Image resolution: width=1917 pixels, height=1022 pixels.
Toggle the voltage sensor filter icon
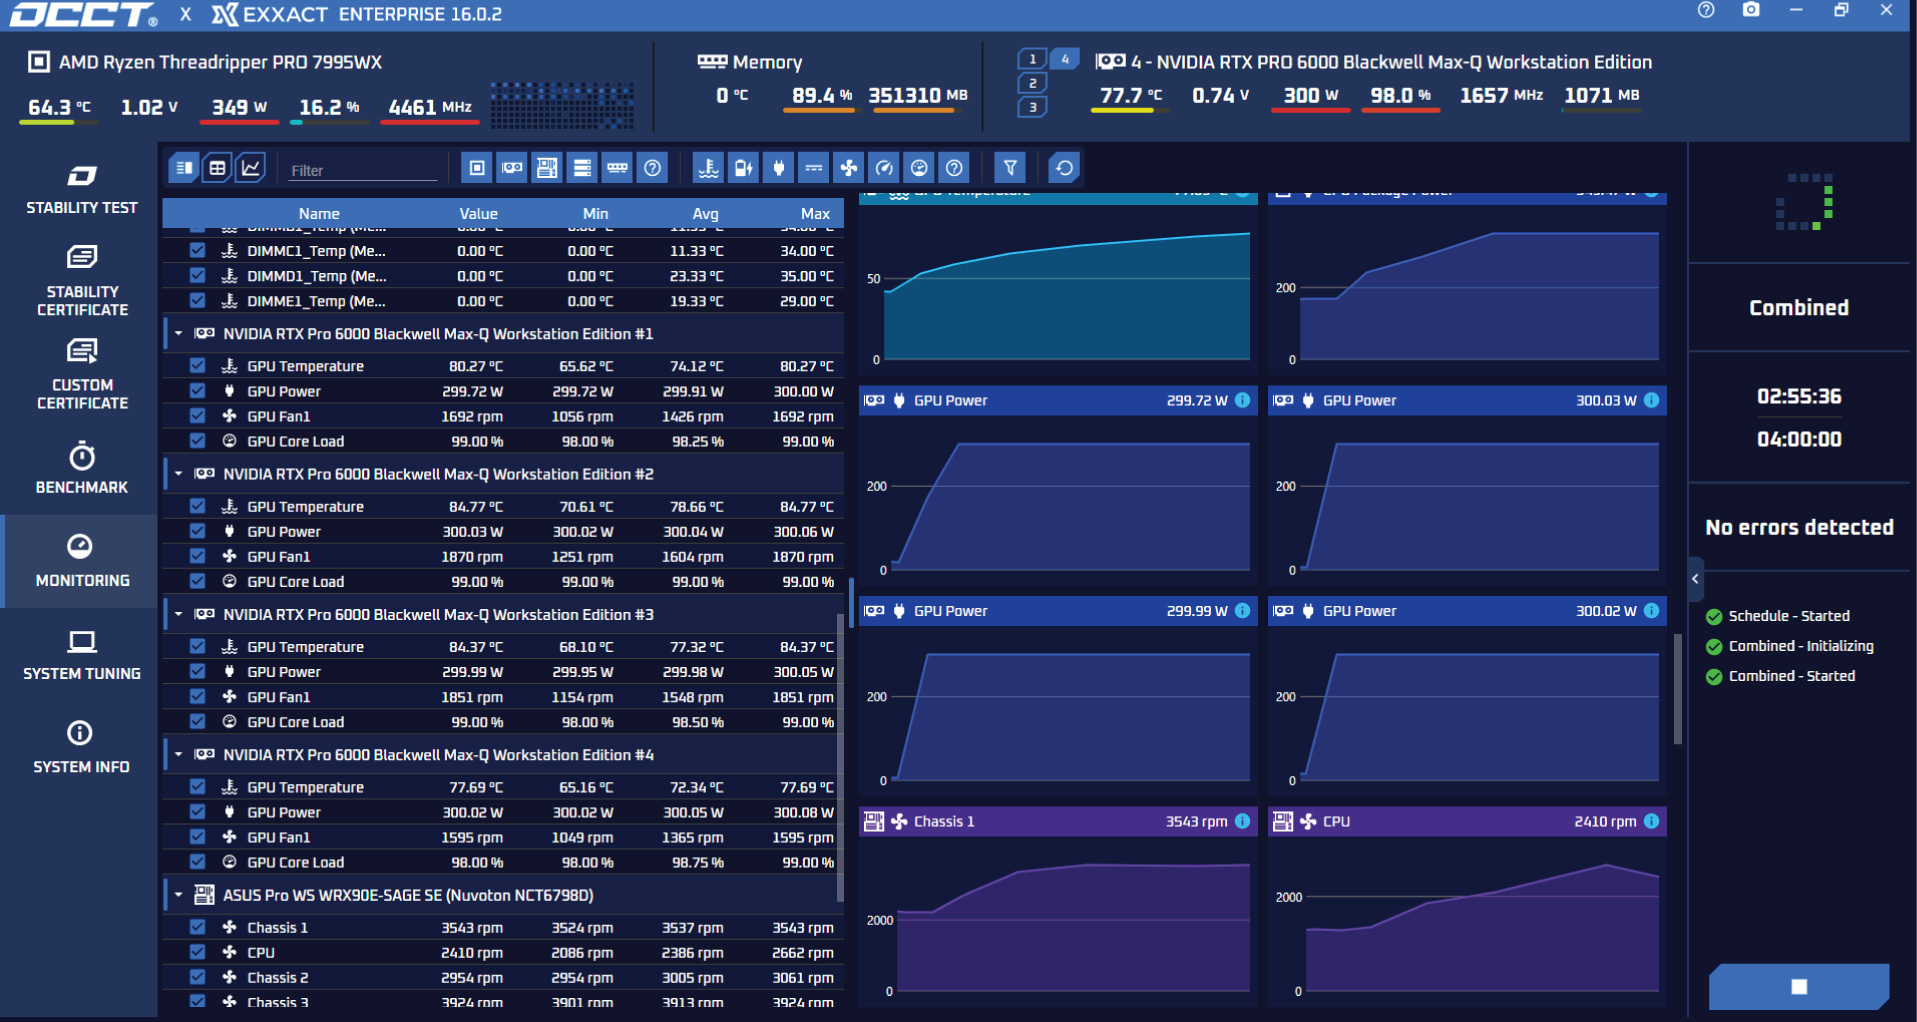click(814, 168)
